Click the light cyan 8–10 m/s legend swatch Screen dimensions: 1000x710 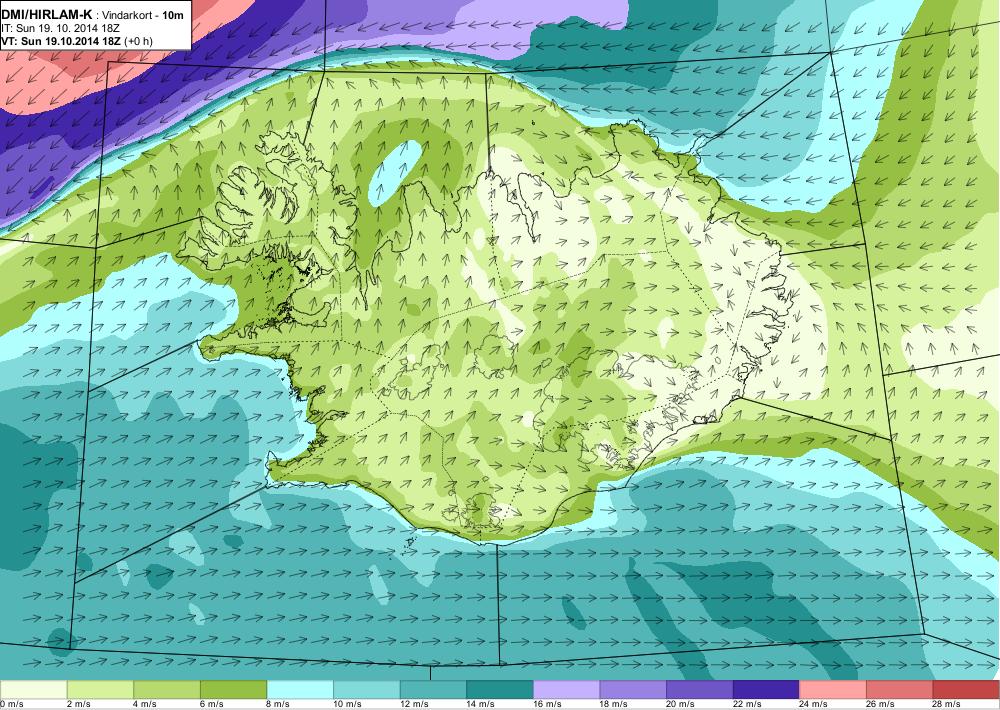[300, 690]
